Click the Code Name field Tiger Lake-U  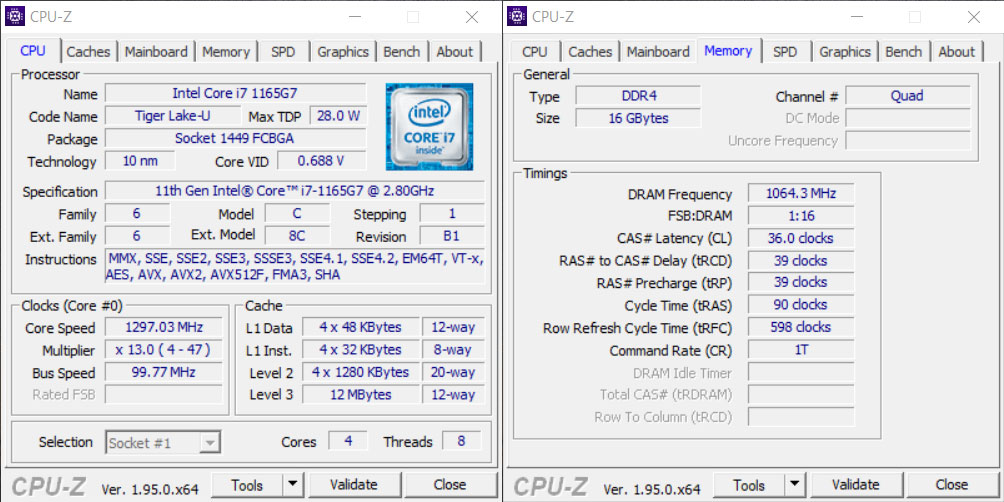(x=173, y=116)
